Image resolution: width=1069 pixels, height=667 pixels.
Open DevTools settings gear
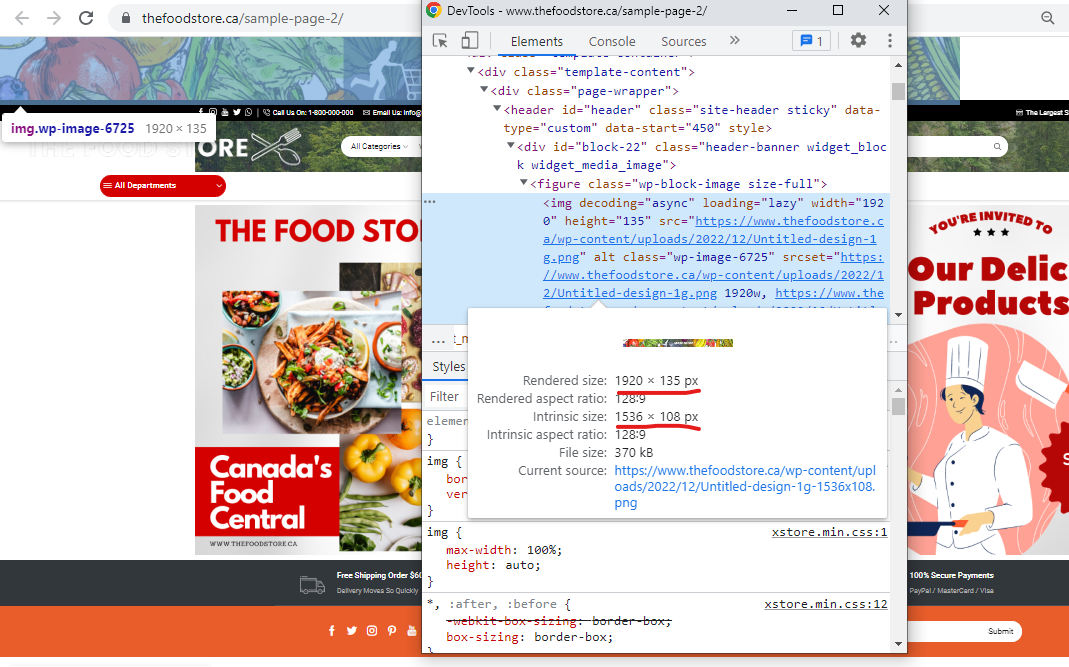coord(858,40)
